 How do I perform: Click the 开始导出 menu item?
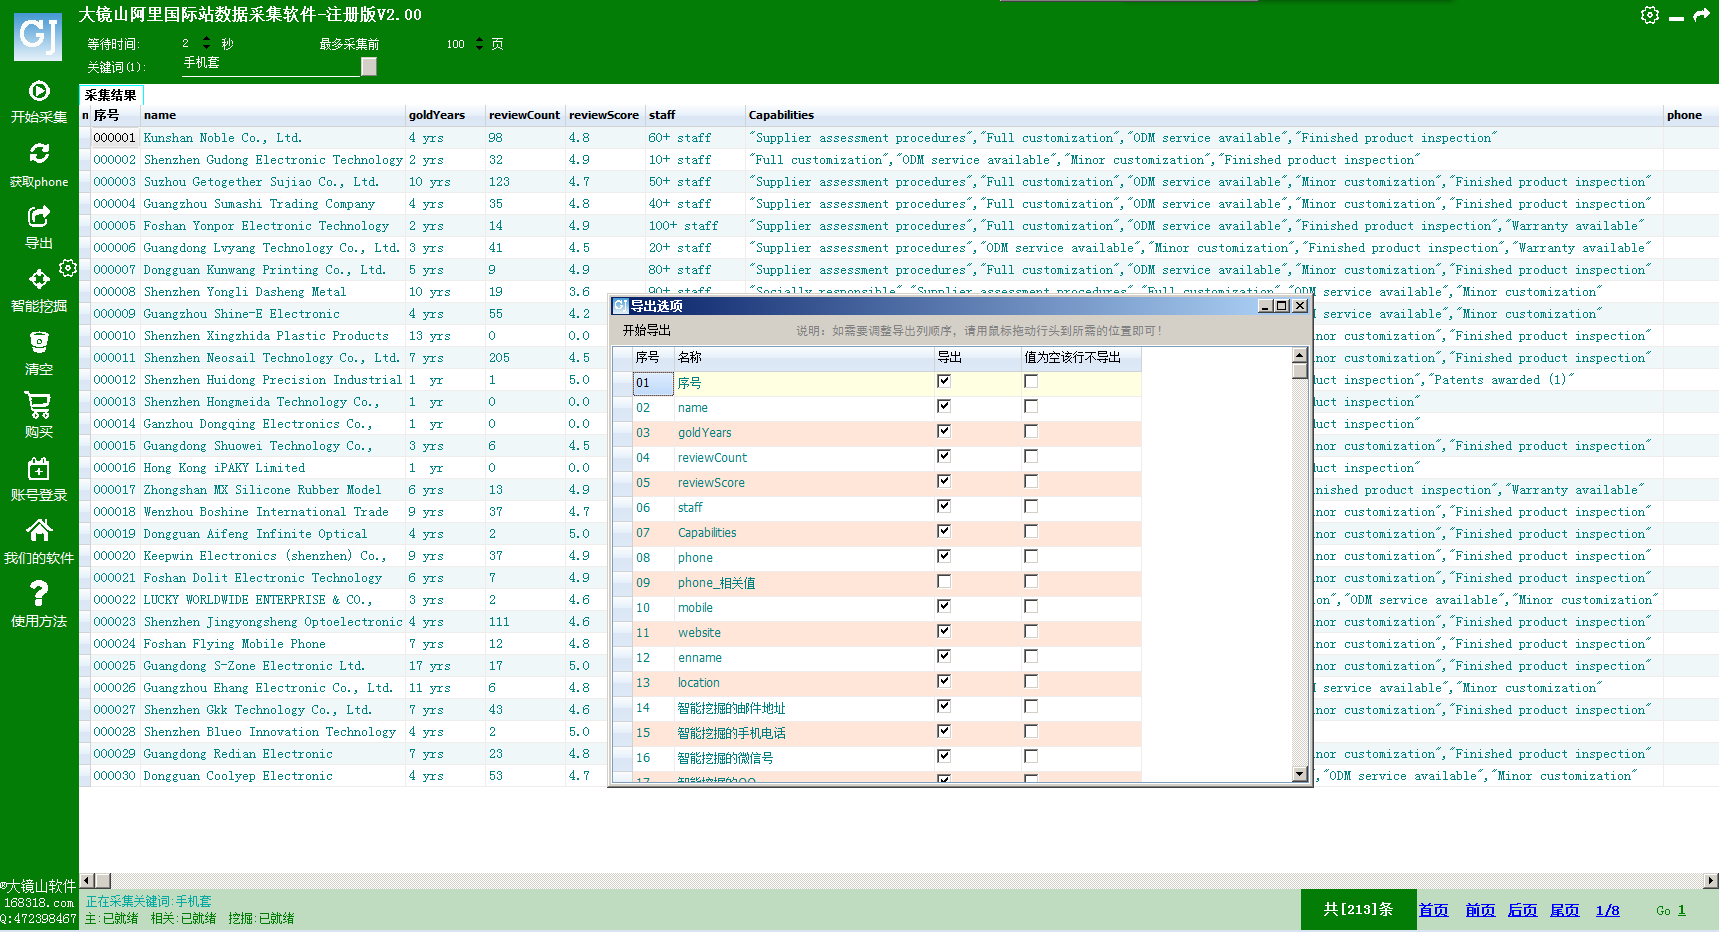[646, 330]
